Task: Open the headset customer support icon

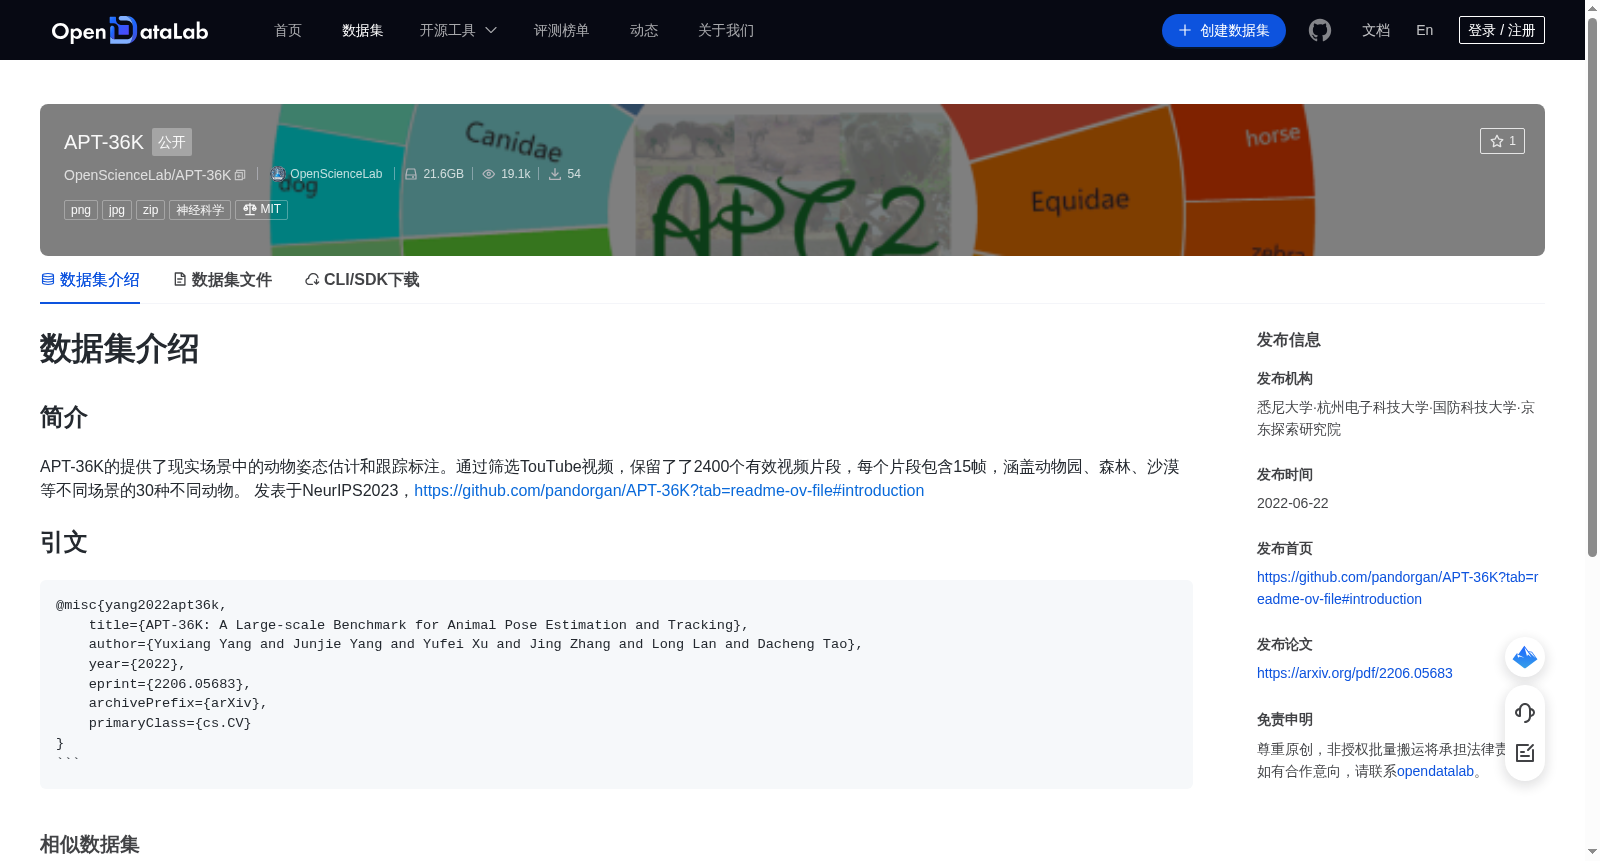Action: point(1525,712)
